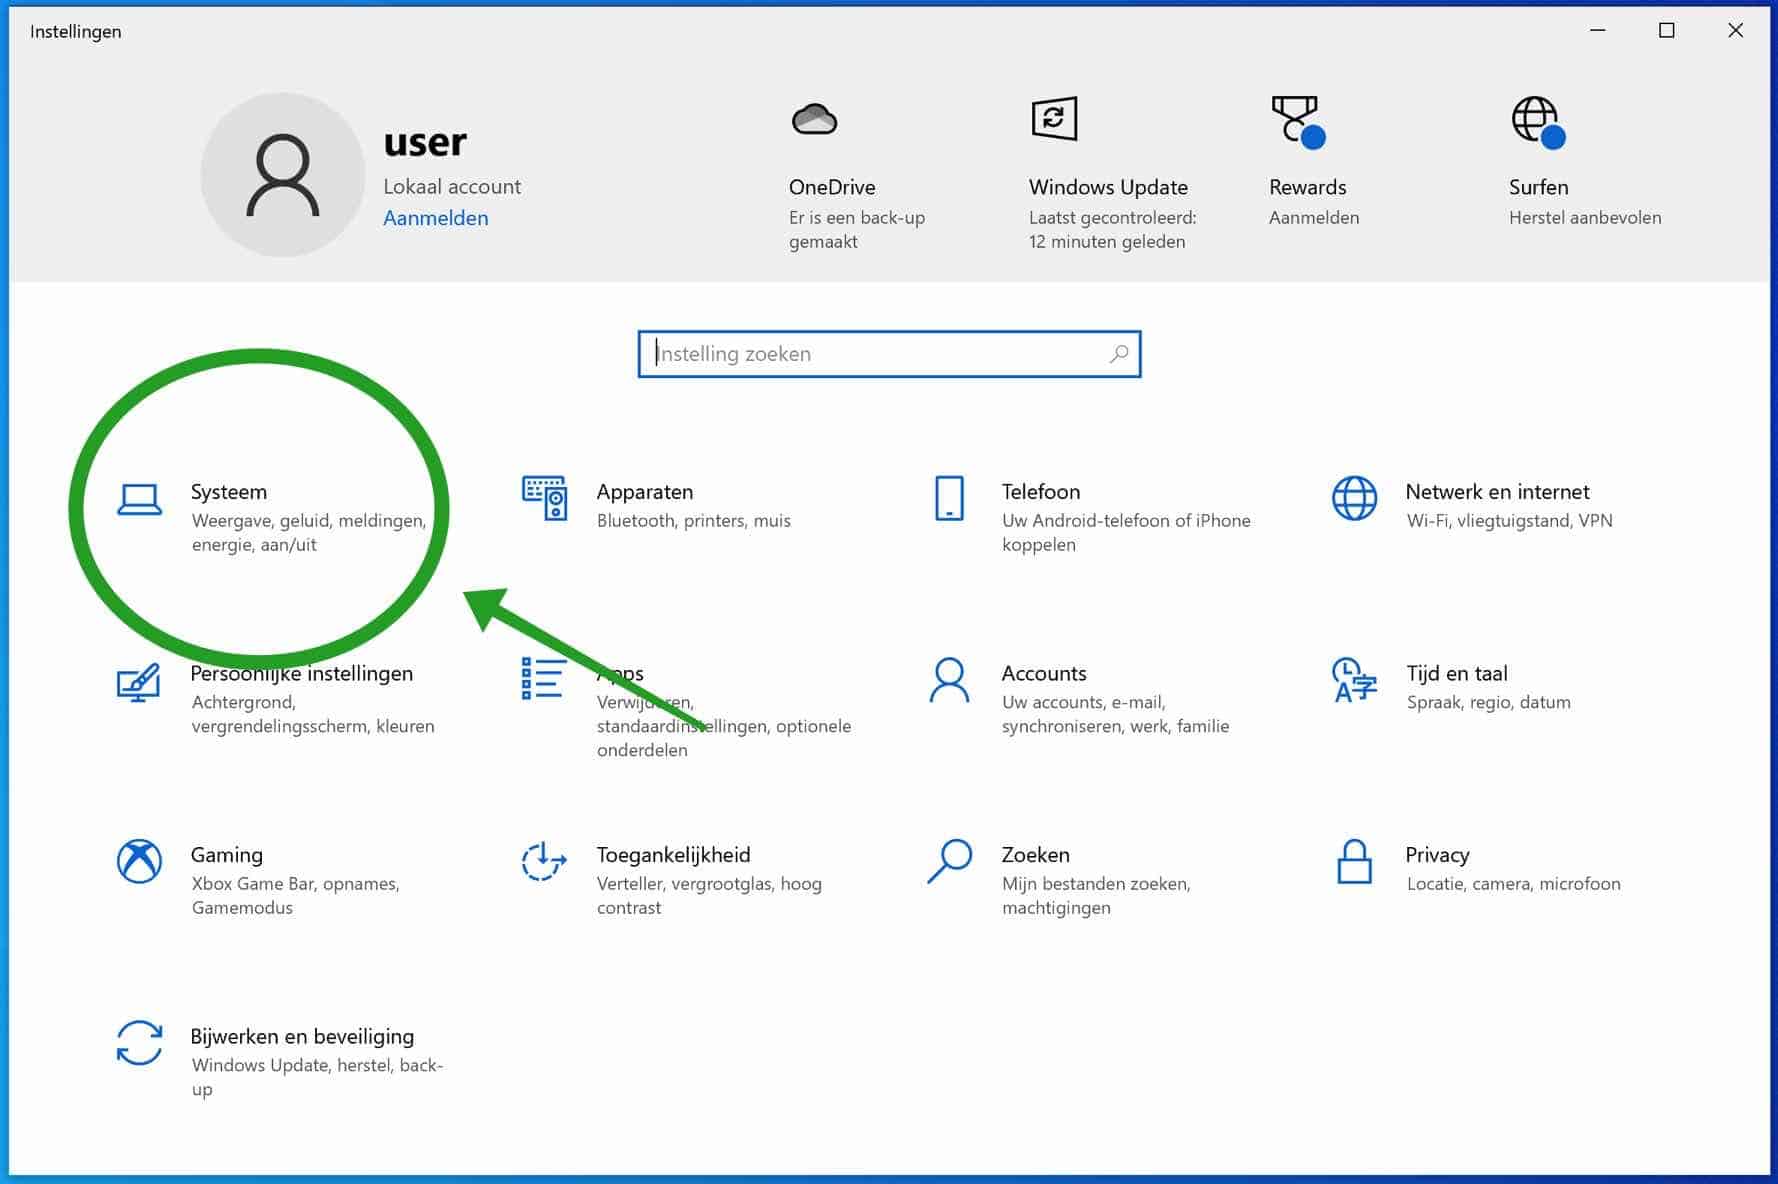
Task: Click the Windows Update icon in header
Action: (1054, 119)
